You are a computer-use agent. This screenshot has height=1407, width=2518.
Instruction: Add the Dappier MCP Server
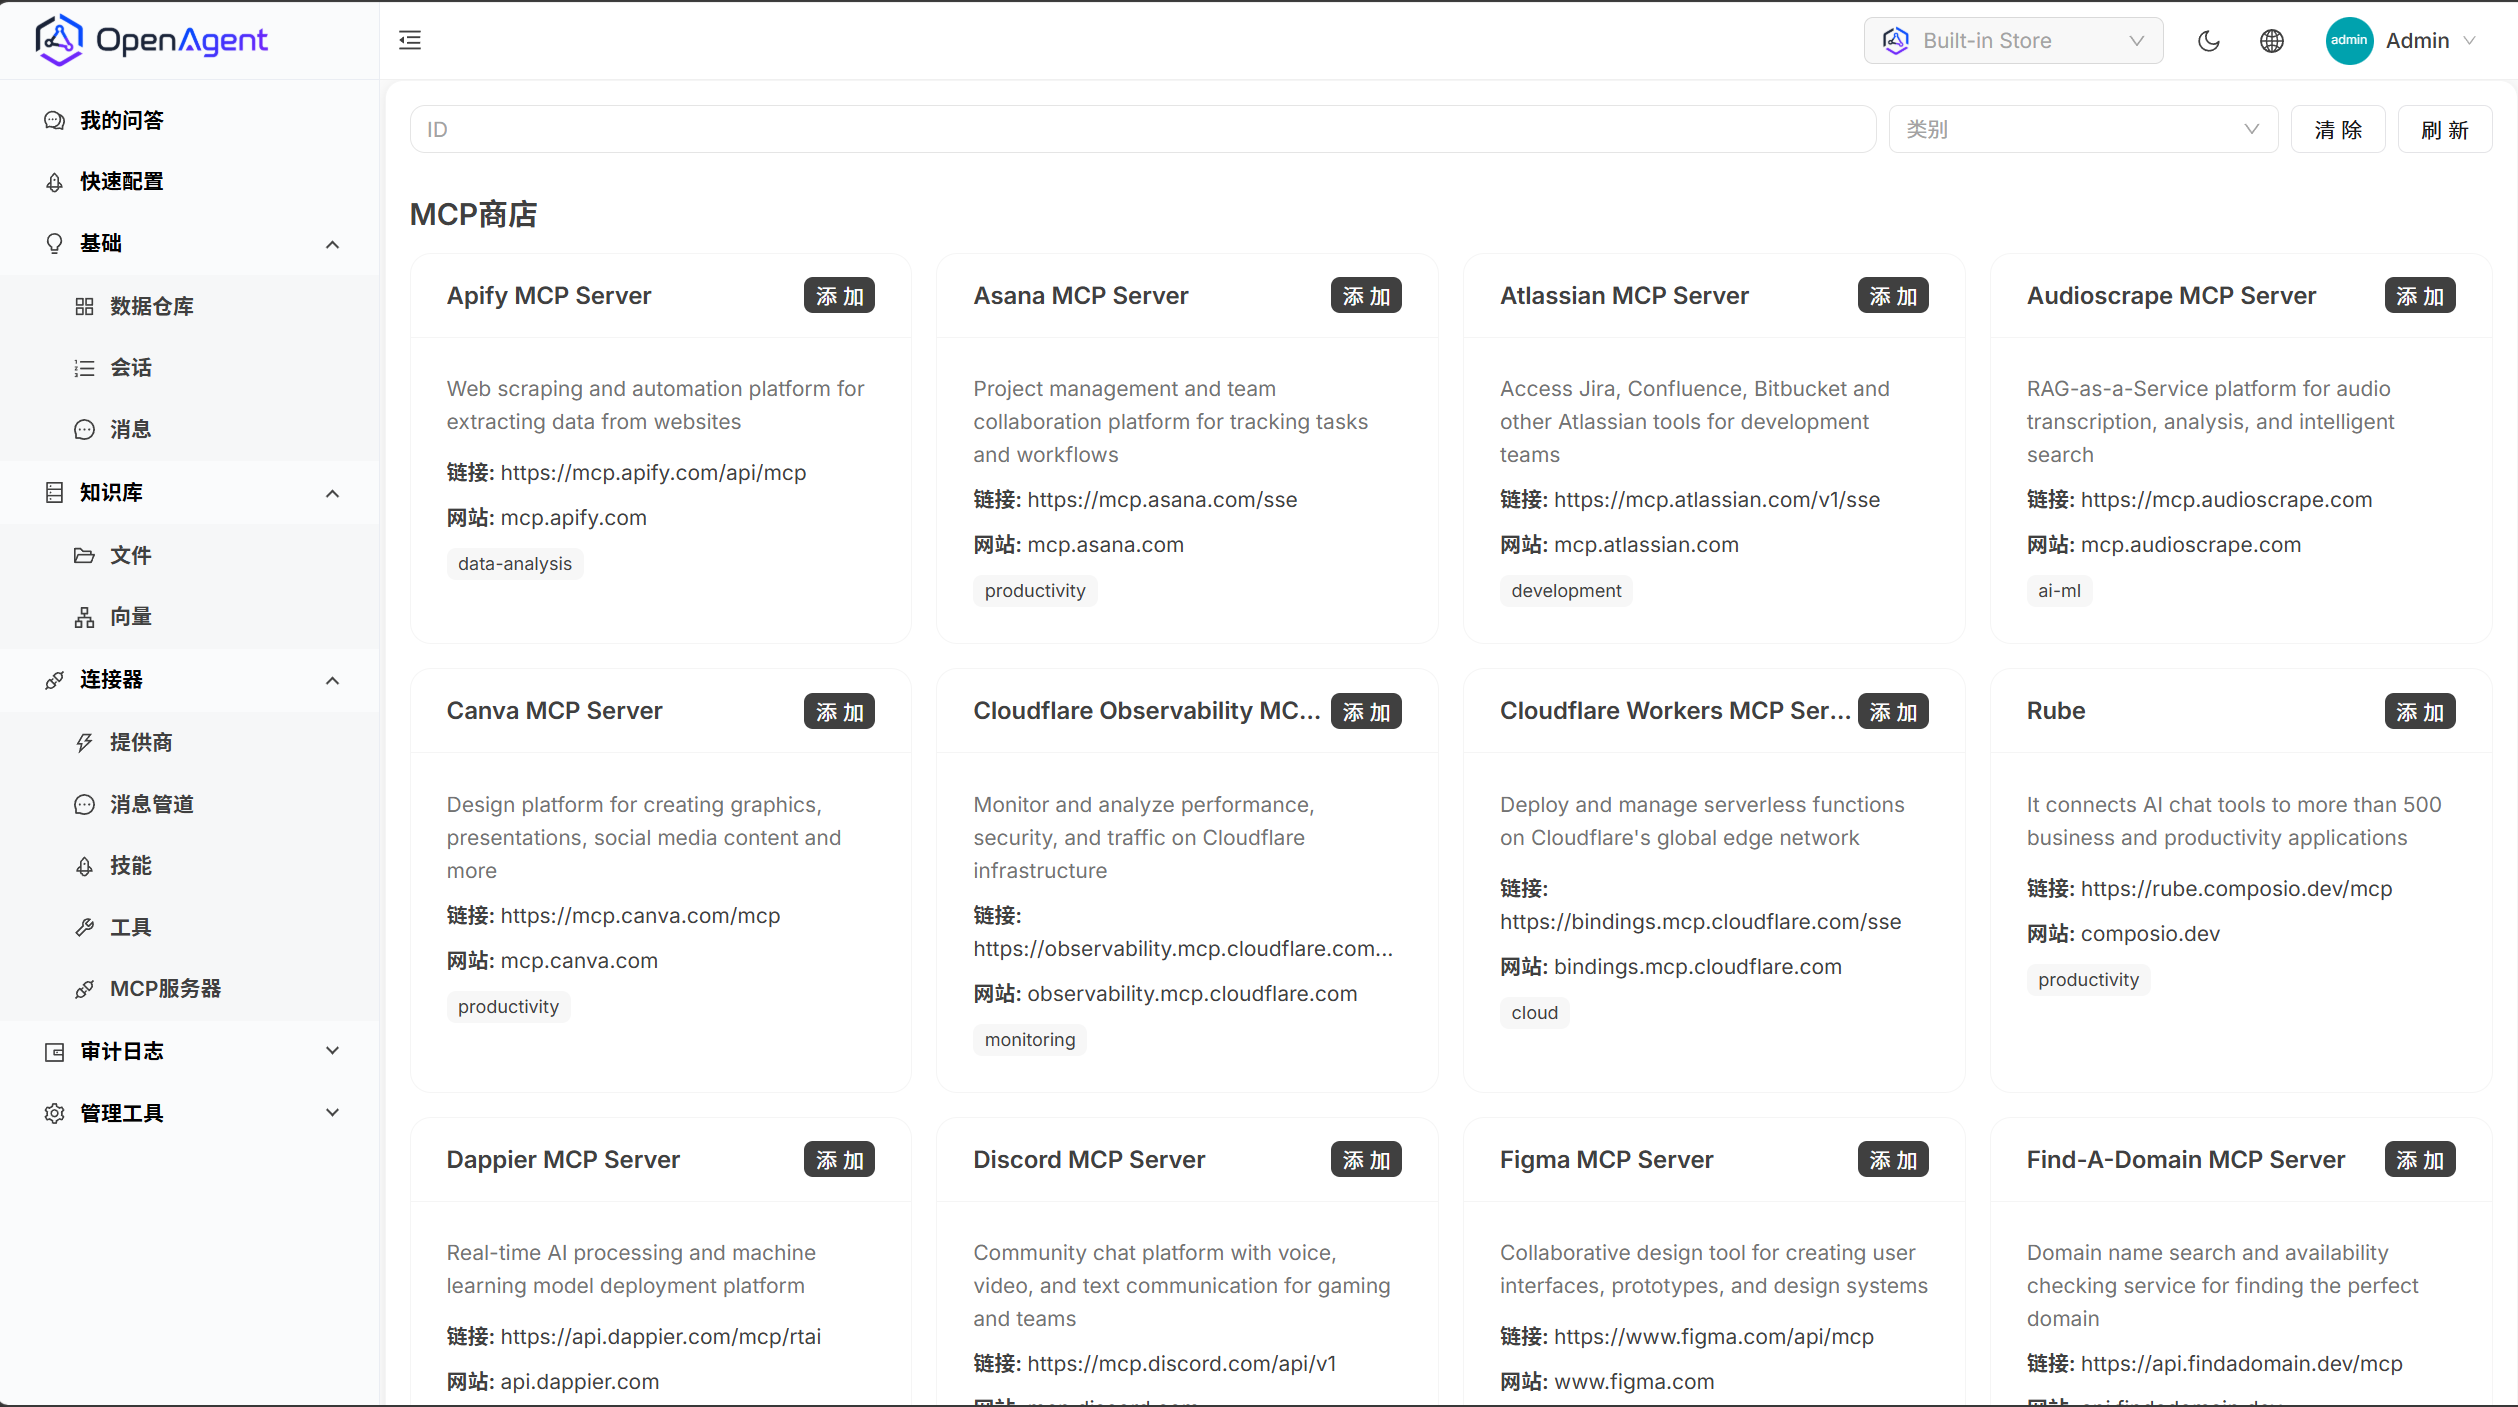pos(840,1160)
